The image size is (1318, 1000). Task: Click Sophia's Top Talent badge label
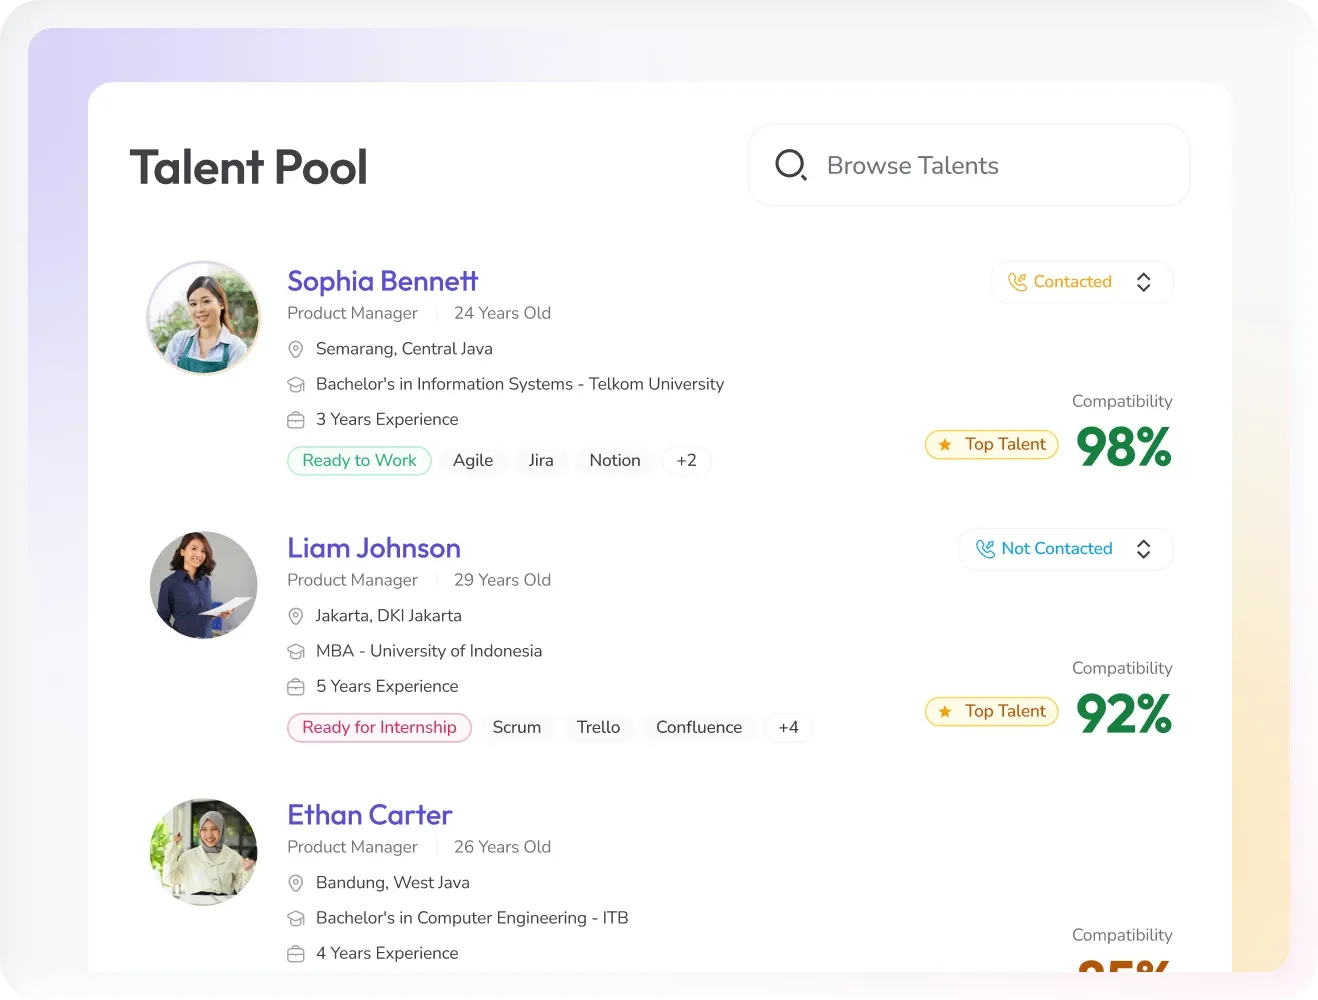1005,444
